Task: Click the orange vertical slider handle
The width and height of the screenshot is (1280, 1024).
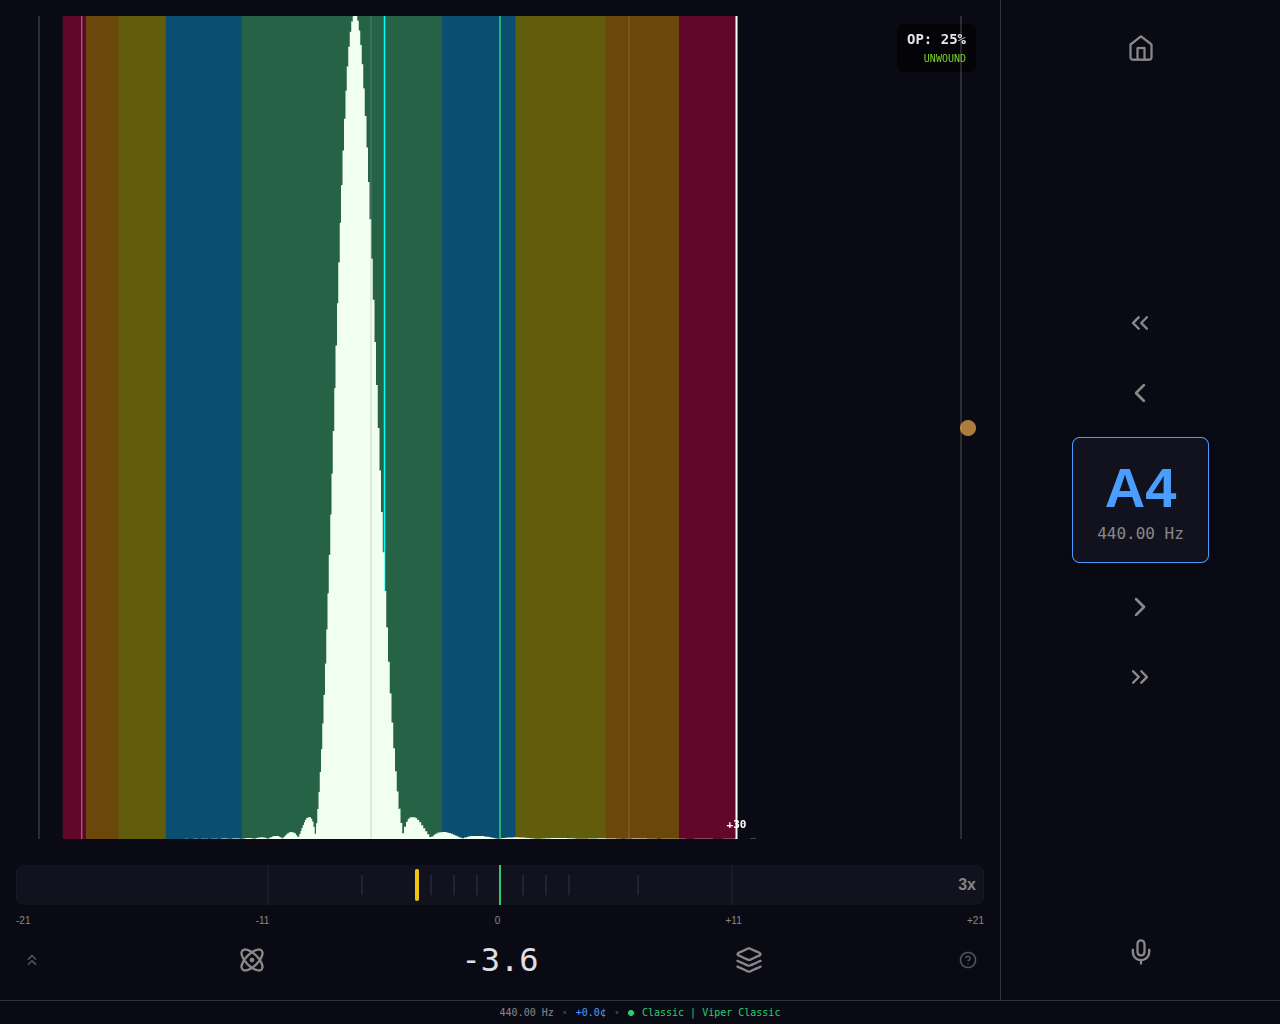Action: (x=967, y=428)
